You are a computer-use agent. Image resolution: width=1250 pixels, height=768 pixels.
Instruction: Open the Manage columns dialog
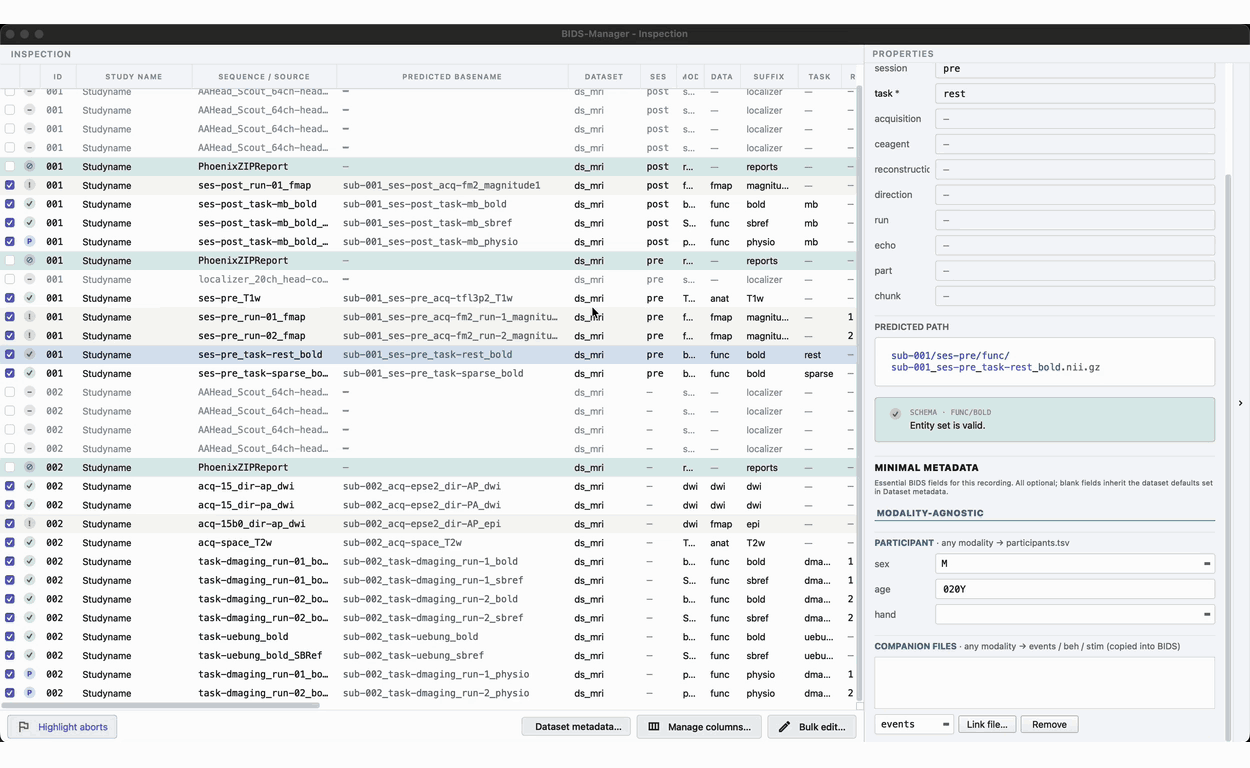click(699, 727)
